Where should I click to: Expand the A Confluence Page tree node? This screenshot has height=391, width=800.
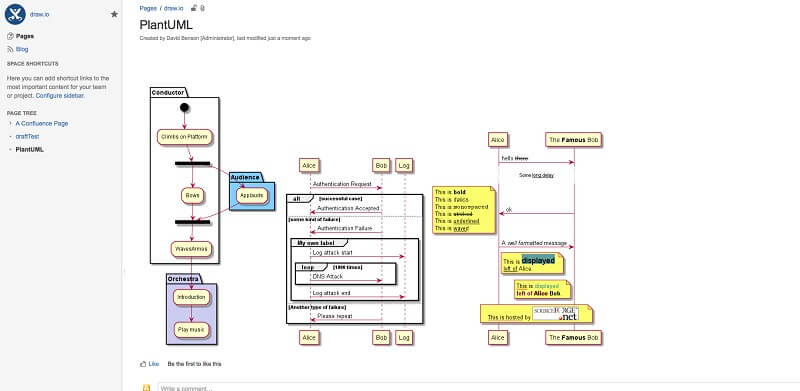tap(10, 124)
